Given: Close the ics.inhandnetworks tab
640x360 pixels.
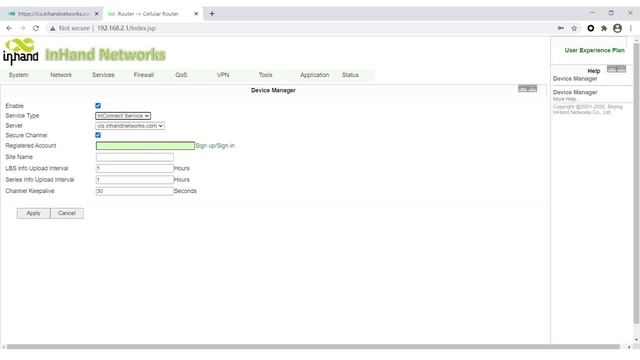Looking at the screenshot, I should 97,13.
